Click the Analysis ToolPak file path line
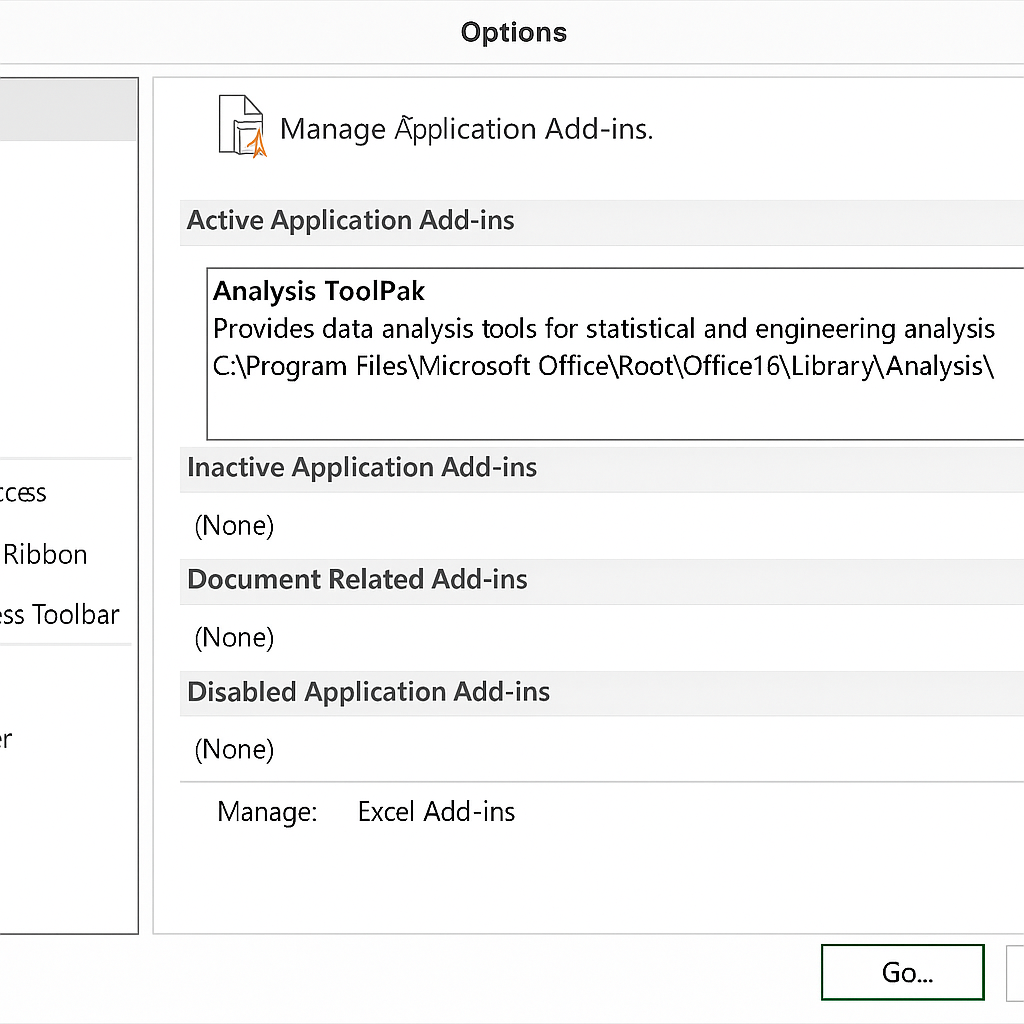1024x1024 pixels. (603, 366)
